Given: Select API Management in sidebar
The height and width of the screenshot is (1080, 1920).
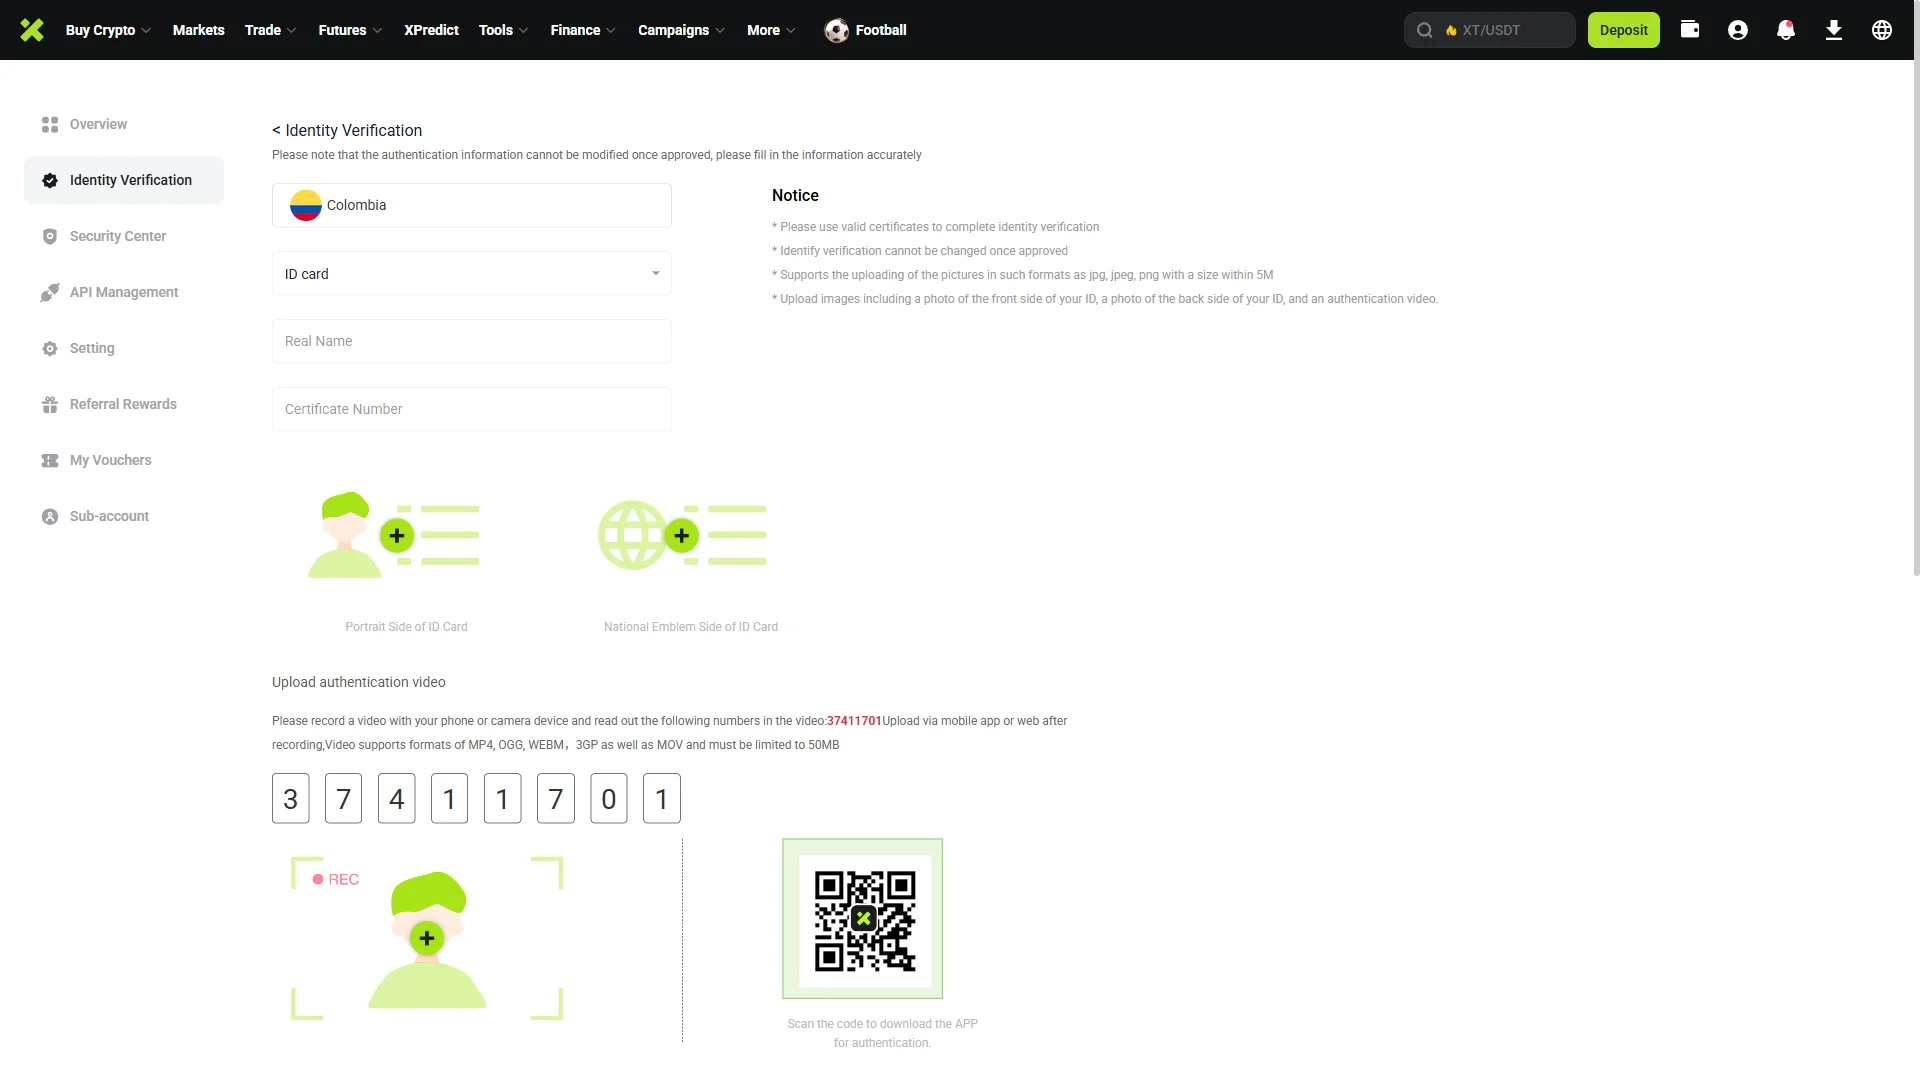Looking at the screenshot, I should click(124, 292).
